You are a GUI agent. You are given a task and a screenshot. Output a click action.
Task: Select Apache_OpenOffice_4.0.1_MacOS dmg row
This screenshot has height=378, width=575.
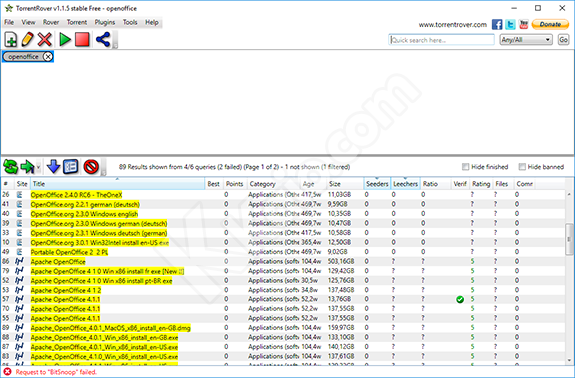tap(283, 328)
